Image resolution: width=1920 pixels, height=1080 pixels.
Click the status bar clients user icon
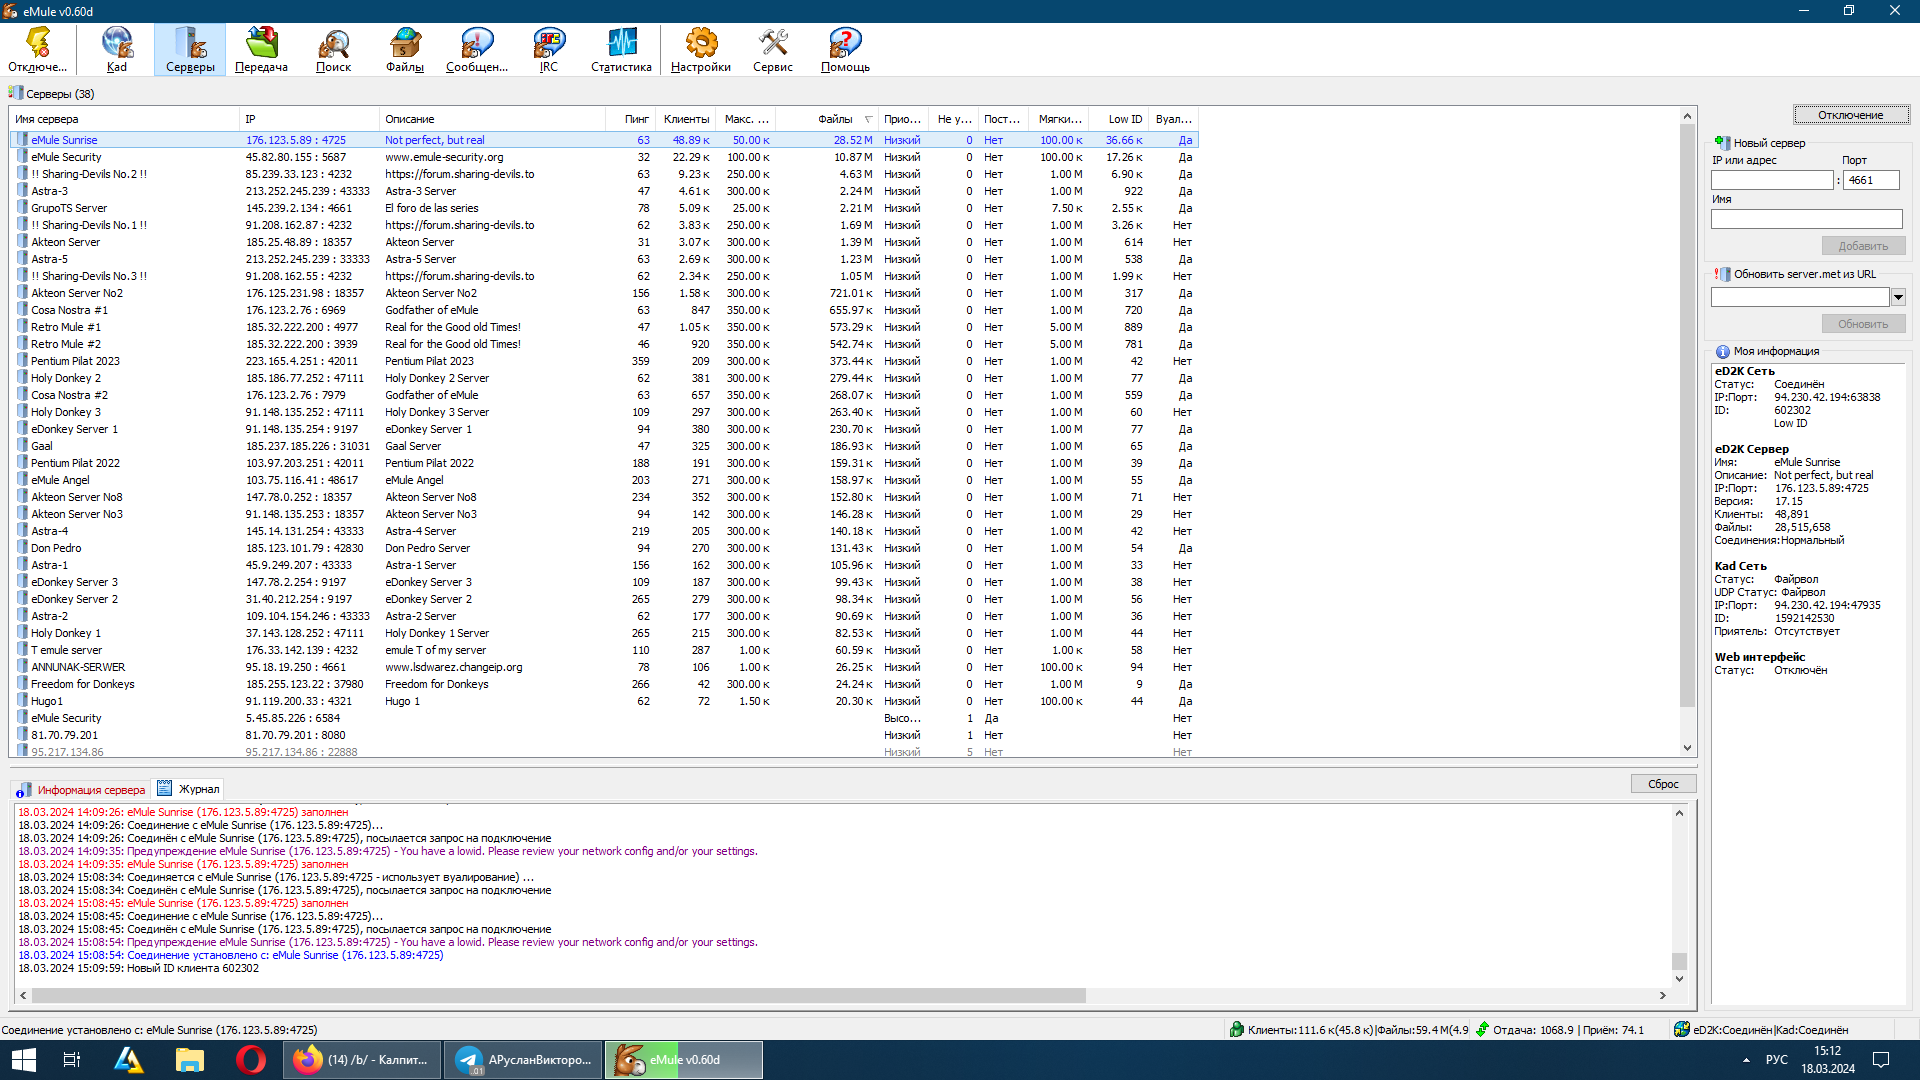point(1237,1029)
